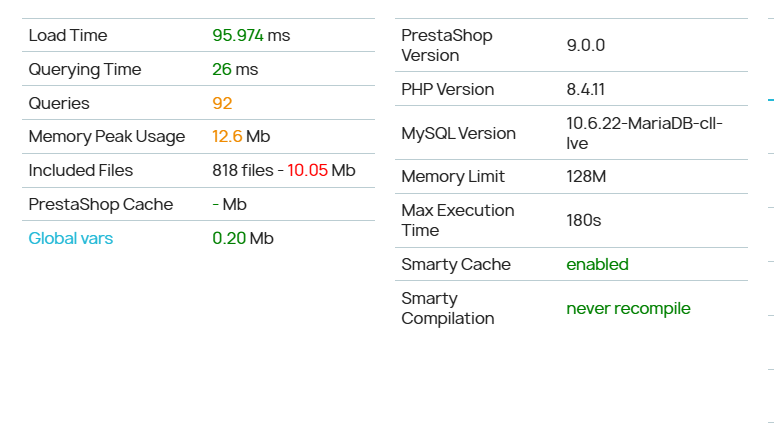The image size is (774, 429).
Task: Click the PHP Version value 8.4.11
Action: click(585, 89)
